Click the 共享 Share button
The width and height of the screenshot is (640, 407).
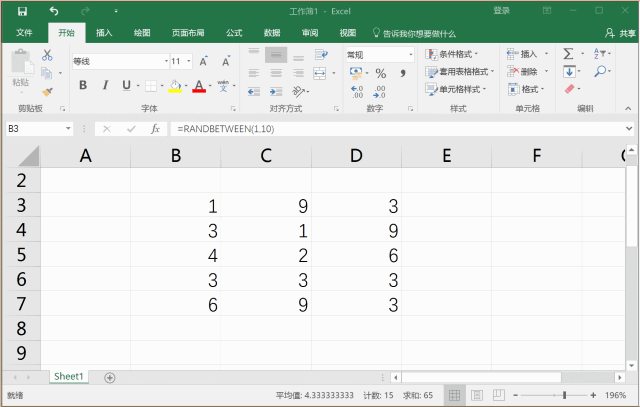tap(620, 33)
